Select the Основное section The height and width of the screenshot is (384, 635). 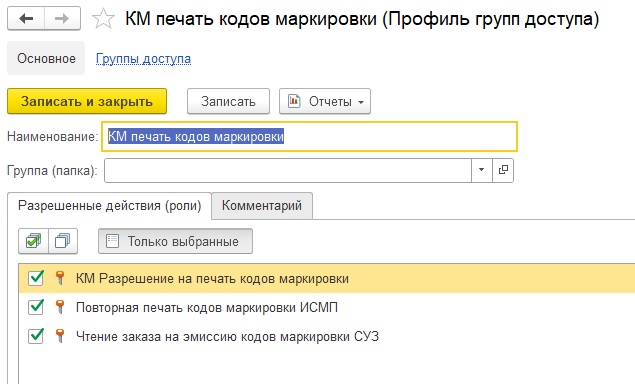pos(46,58)
